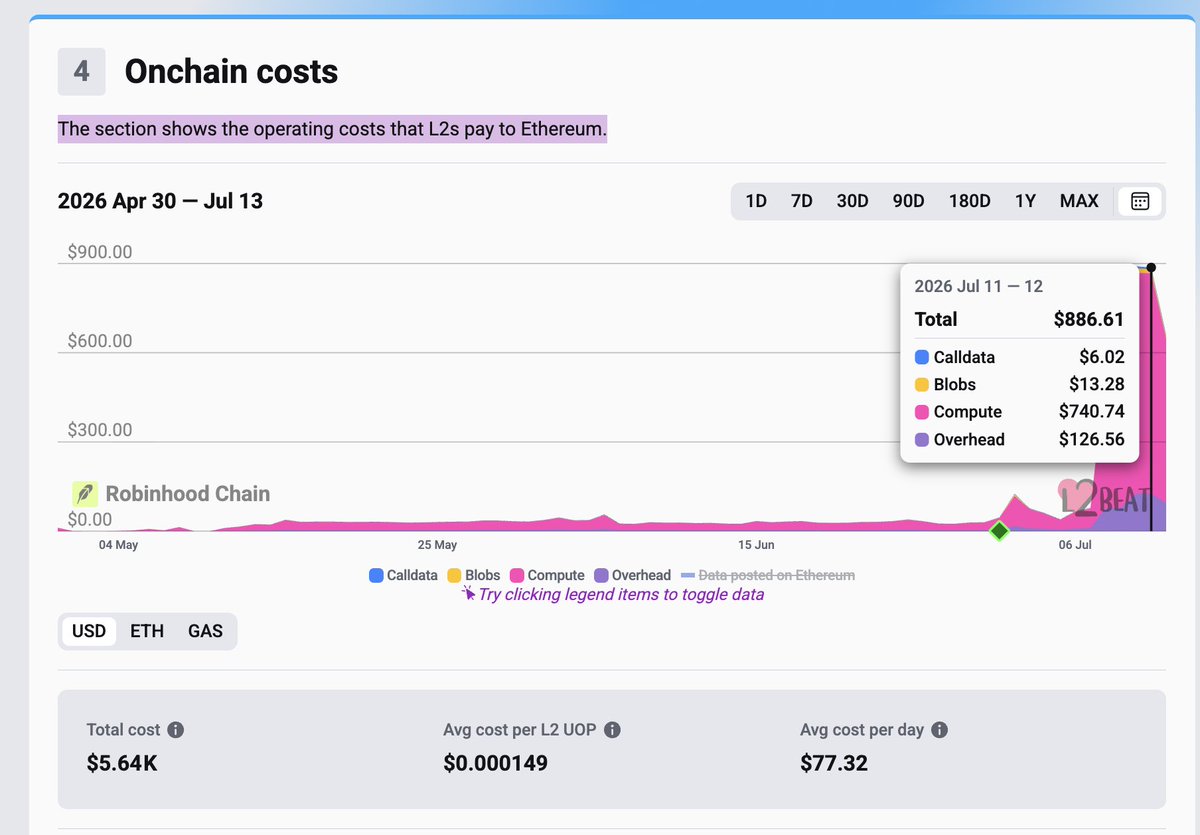Screen dimensions: 1200x835
Task: Select the MAX time range
Action: [x=1079, y=201]
